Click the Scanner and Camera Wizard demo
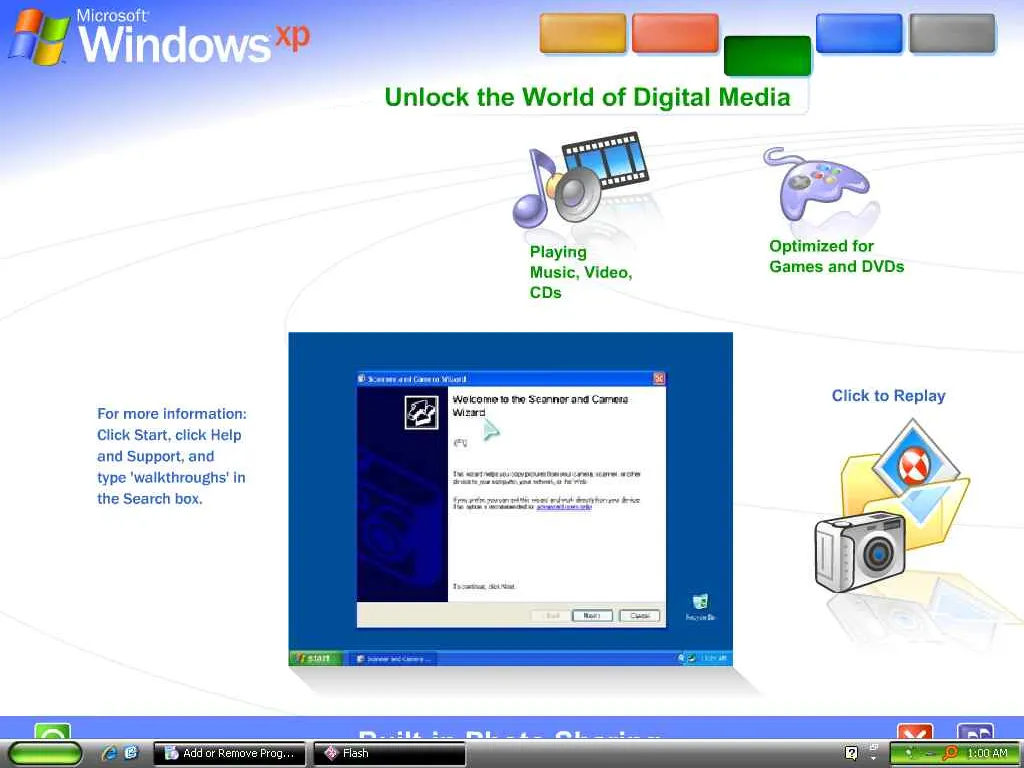 click(511, 499)
